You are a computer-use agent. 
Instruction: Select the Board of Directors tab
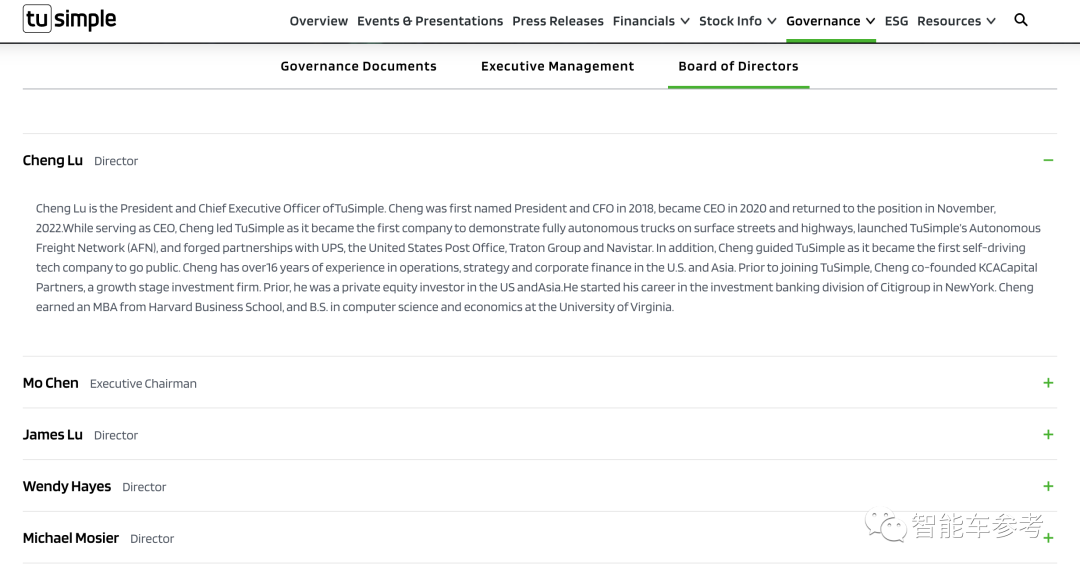click(x=738, y=66)
